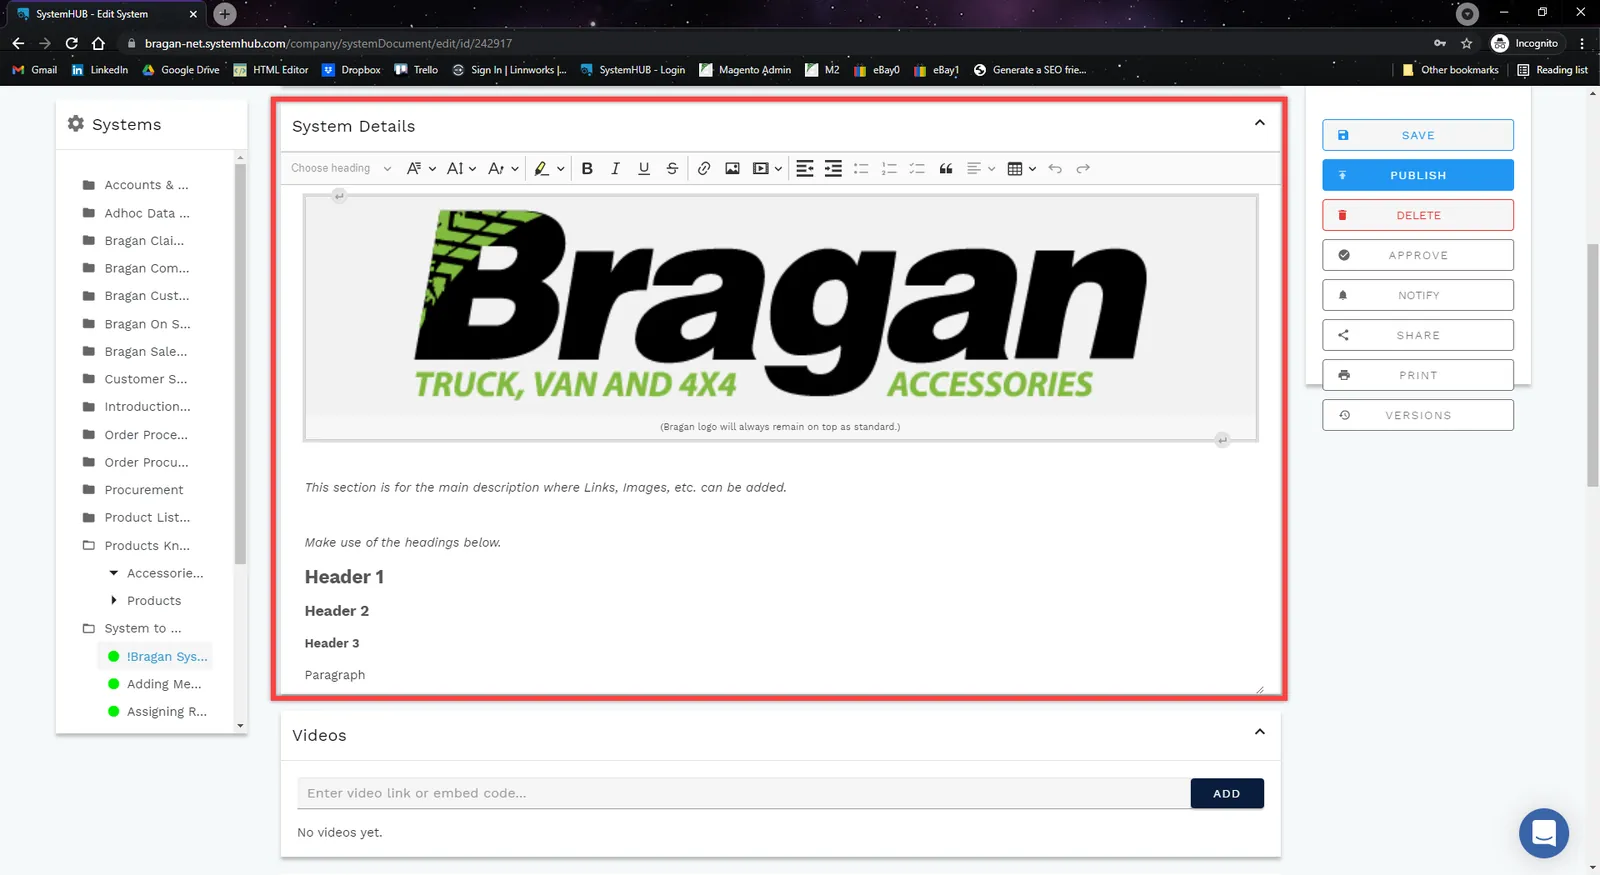
Task: Open a new browser tab
Action: tap(225, 14)
